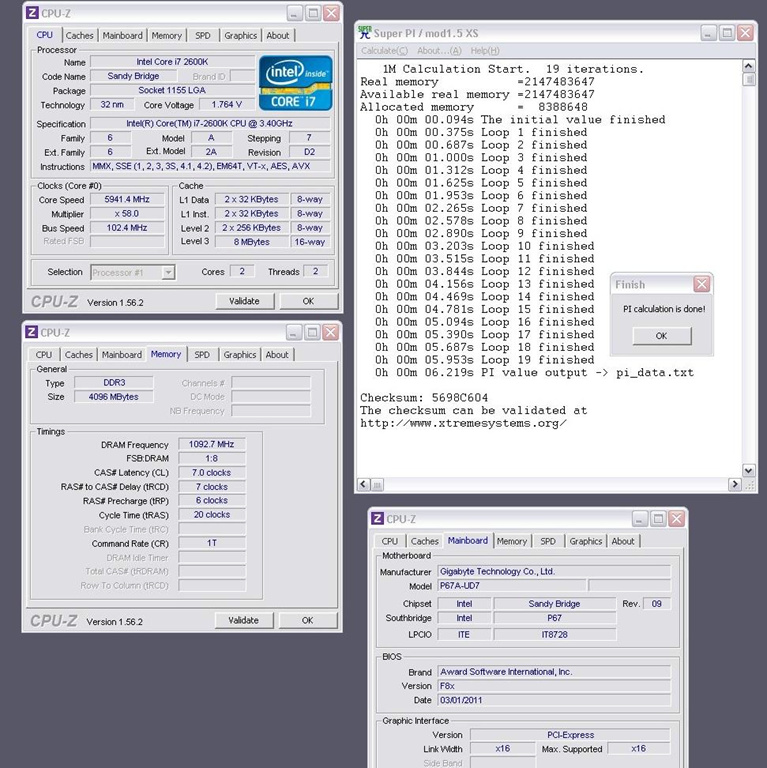Viewport: 767px width, 768px height.
Task: Click the memory Size value 4096 MBytes
Action: [x=114, y=397]
